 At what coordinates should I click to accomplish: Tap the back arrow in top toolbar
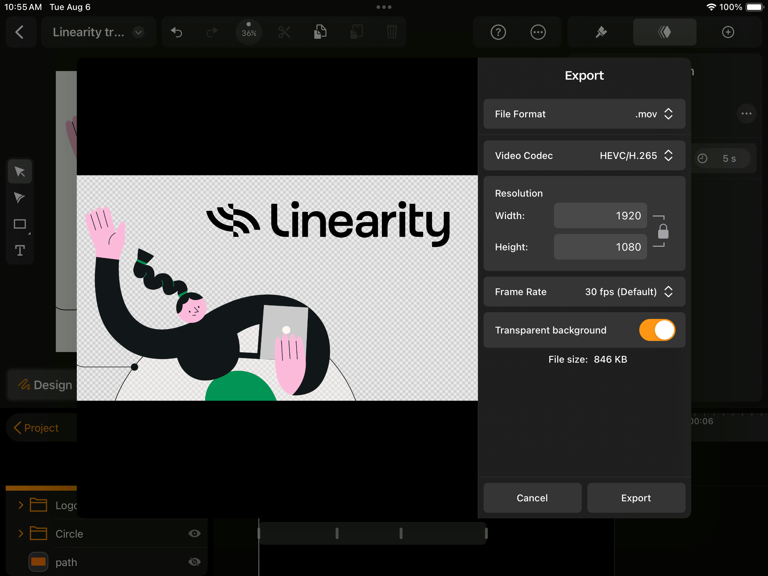[20, 32]
